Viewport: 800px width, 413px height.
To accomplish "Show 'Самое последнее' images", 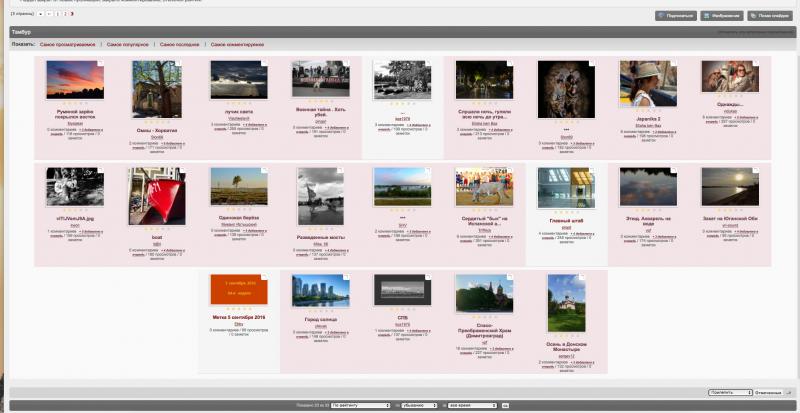I will click(180, 45).
